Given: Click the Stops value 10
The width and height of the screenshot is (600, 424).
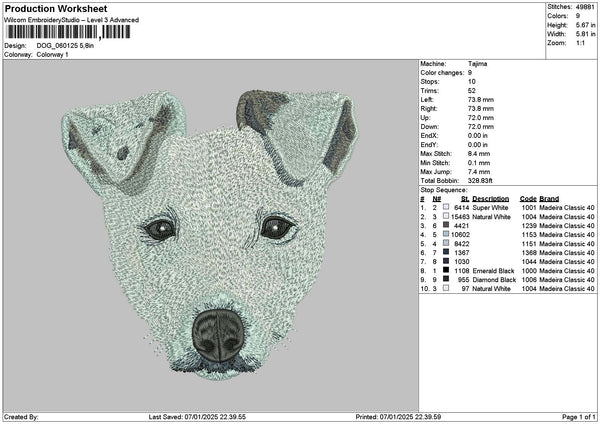Looking at the screenshot, I should click(x=471, y=82).
